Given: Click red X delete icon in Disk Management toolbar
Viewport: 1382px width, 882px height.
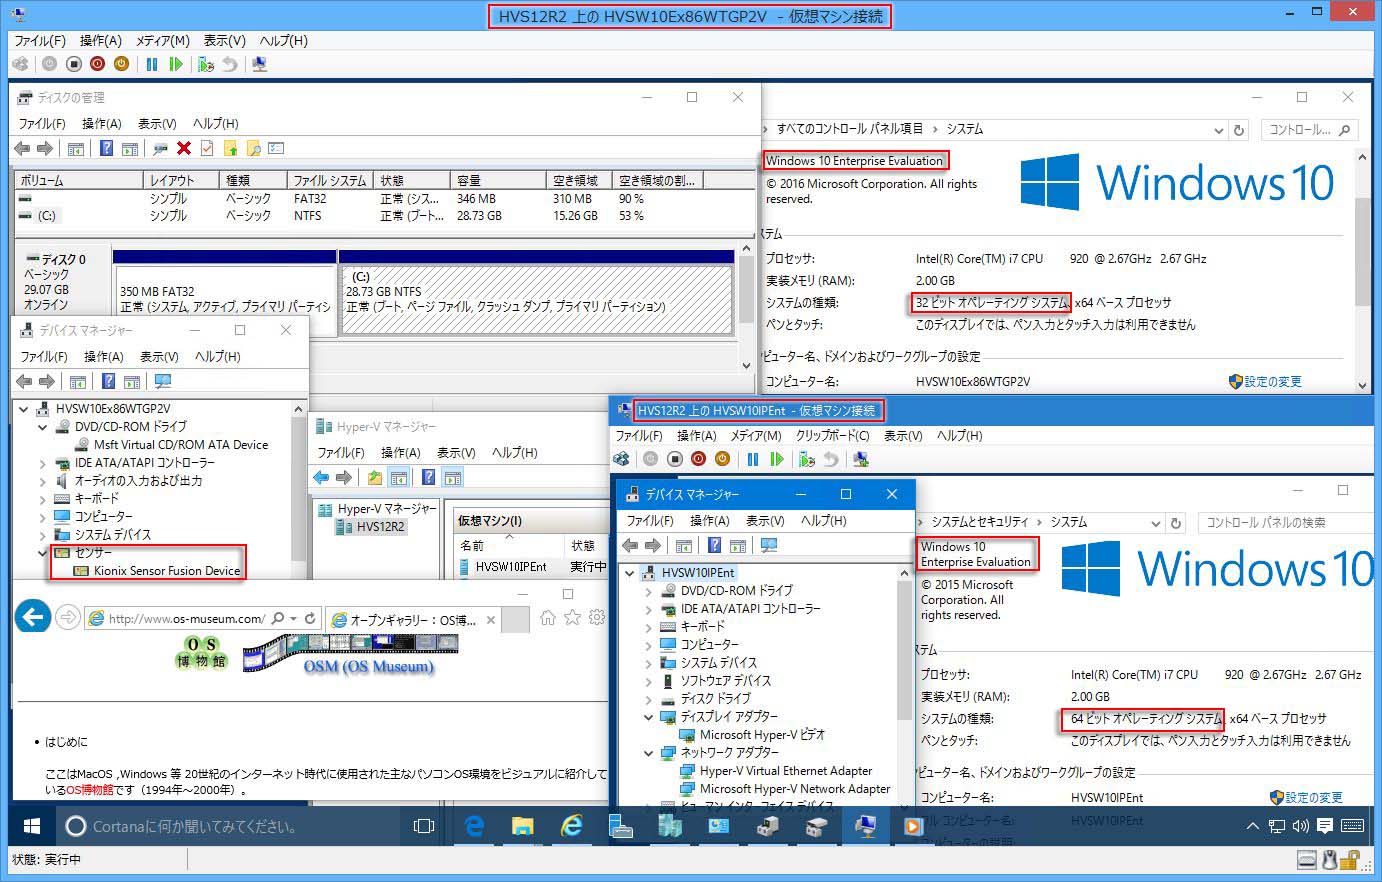Looking at the screenshot, I should [x=184, y=148].
